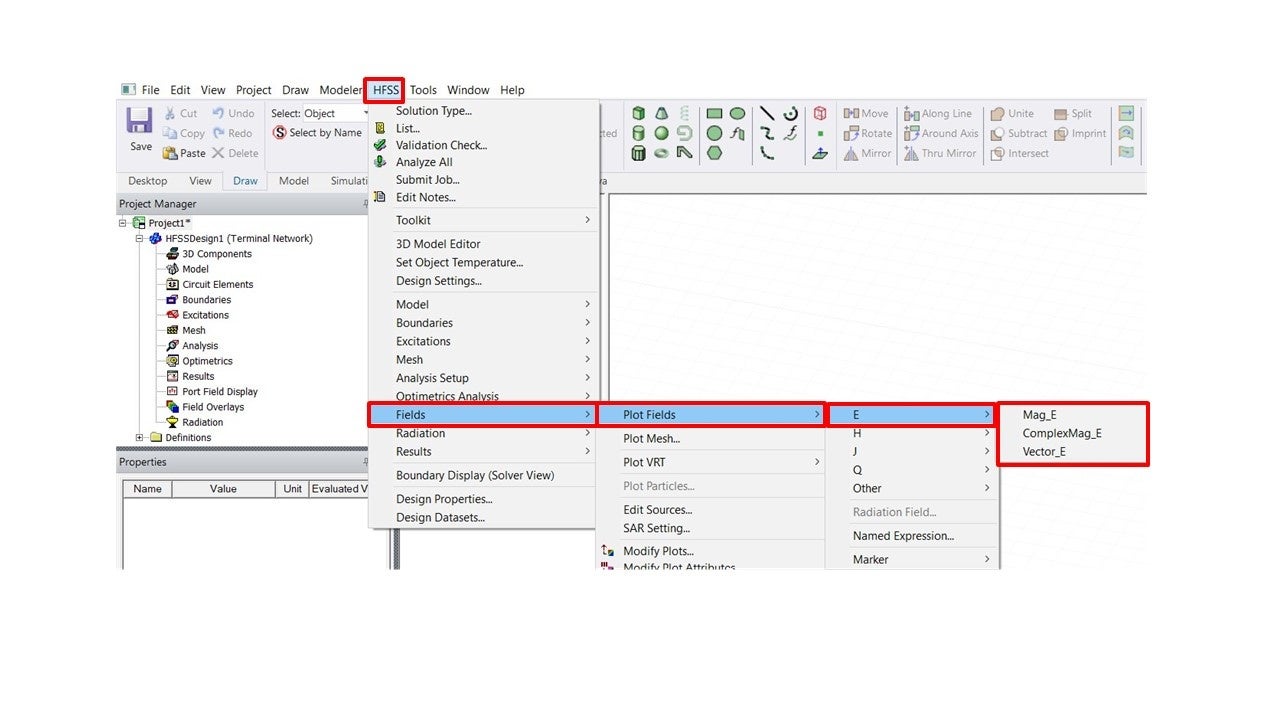Click the Modify Plots icon
1280x720 pixels.
(x=607, y=551)
